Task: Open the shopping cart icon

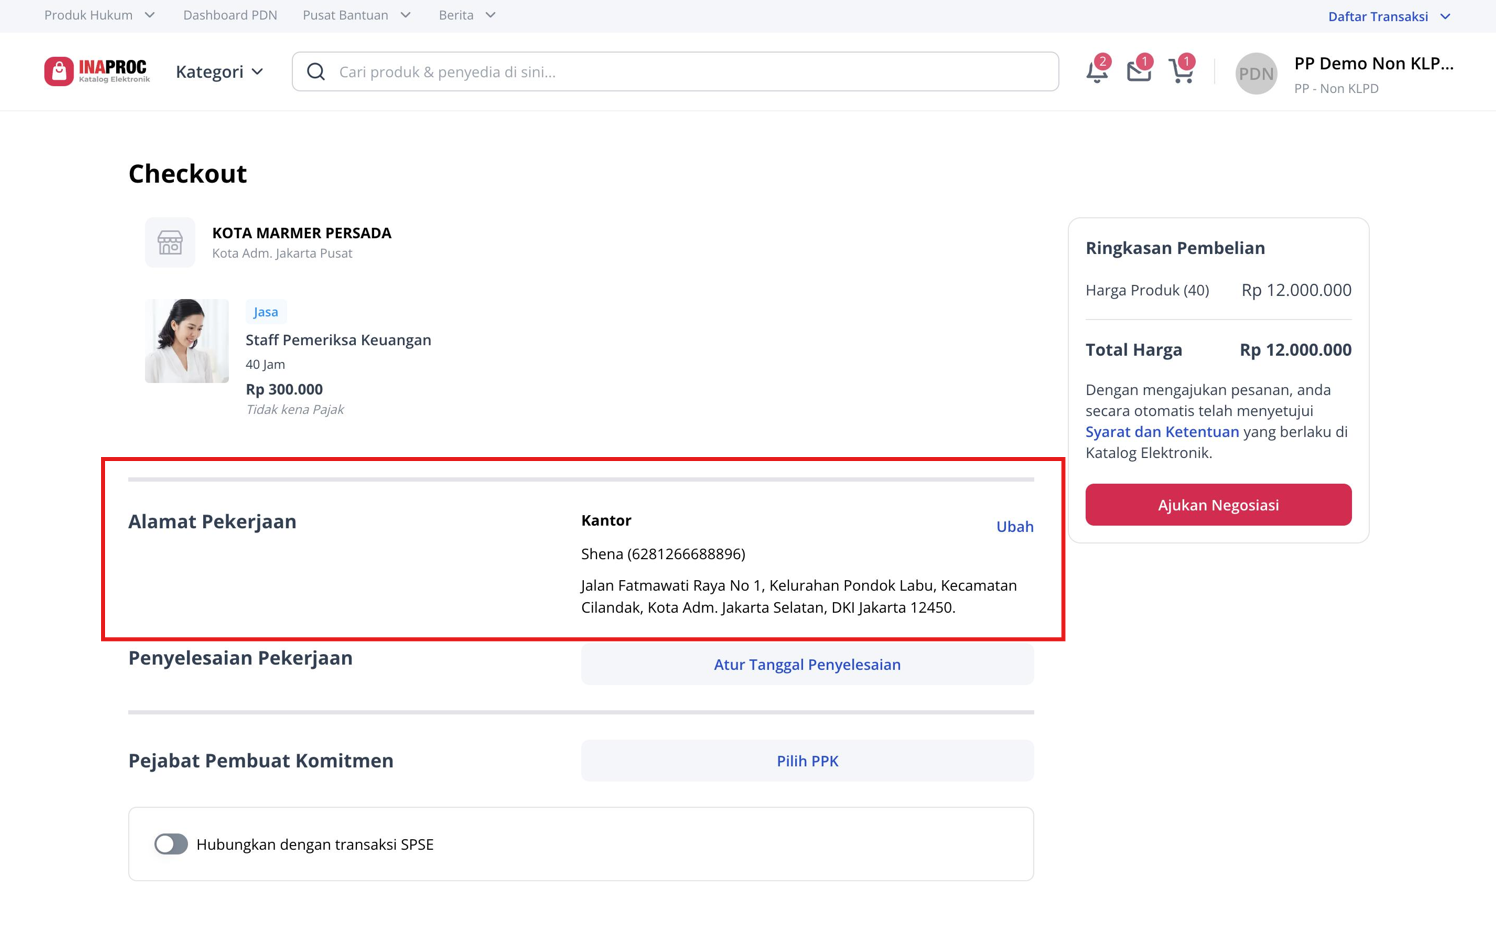Action: (1181, 70)
